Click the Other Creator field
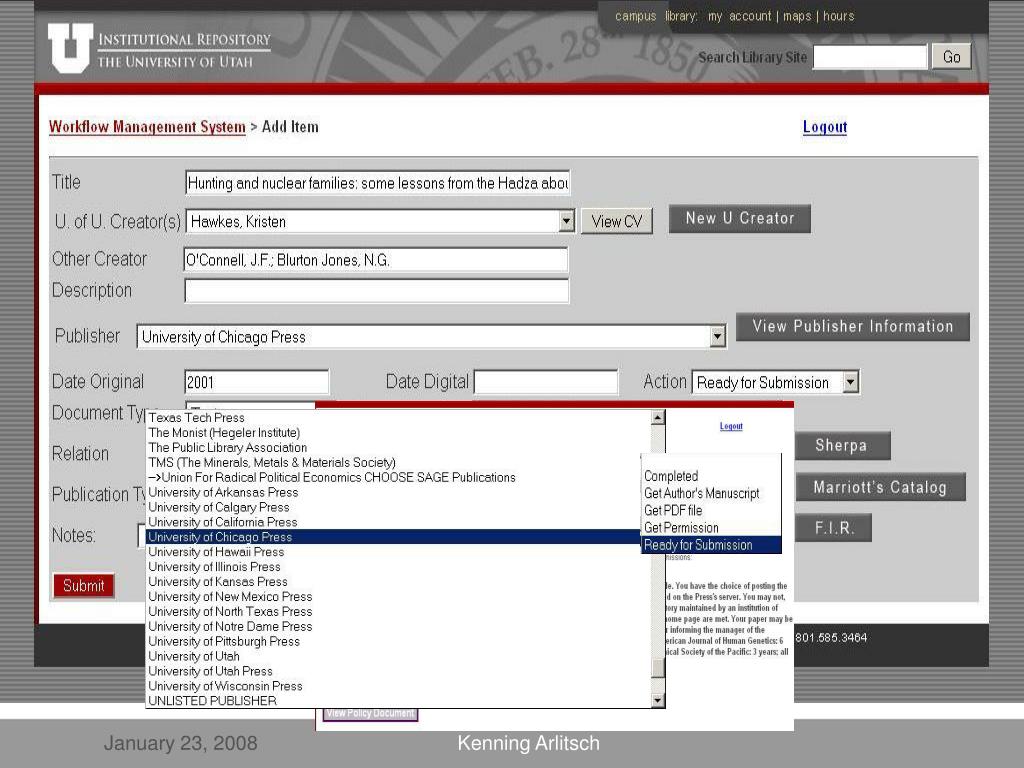Screen dimensions: 1024x768 [x=376, y=260]
